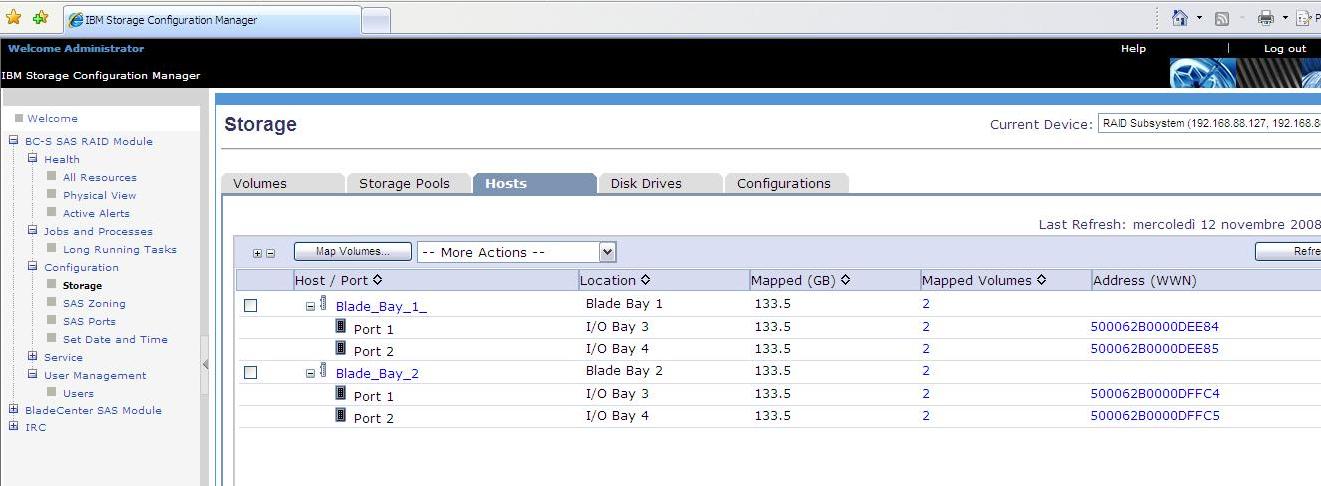Open All Resources in sidebar
The height and width of the screenshot is (486, 1321).
(x=100, y=177)
